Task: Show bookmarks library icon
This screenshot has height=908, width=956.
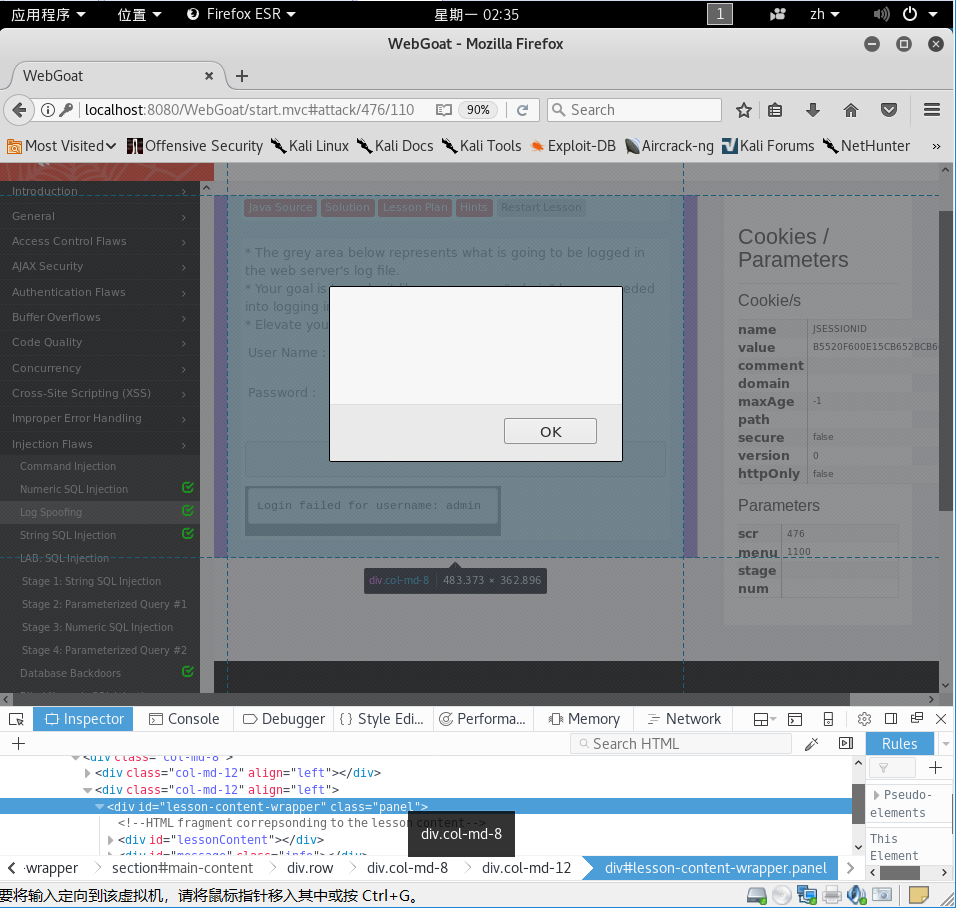Action: tap(775, 110)
